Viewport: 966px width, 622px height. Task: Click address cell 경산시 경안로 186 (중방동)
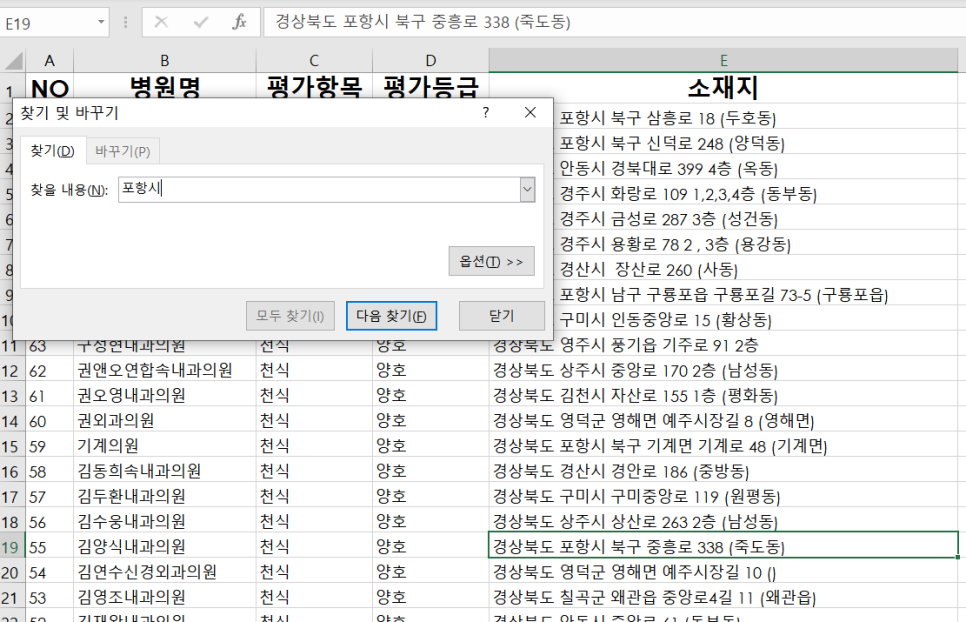[723, 472]
